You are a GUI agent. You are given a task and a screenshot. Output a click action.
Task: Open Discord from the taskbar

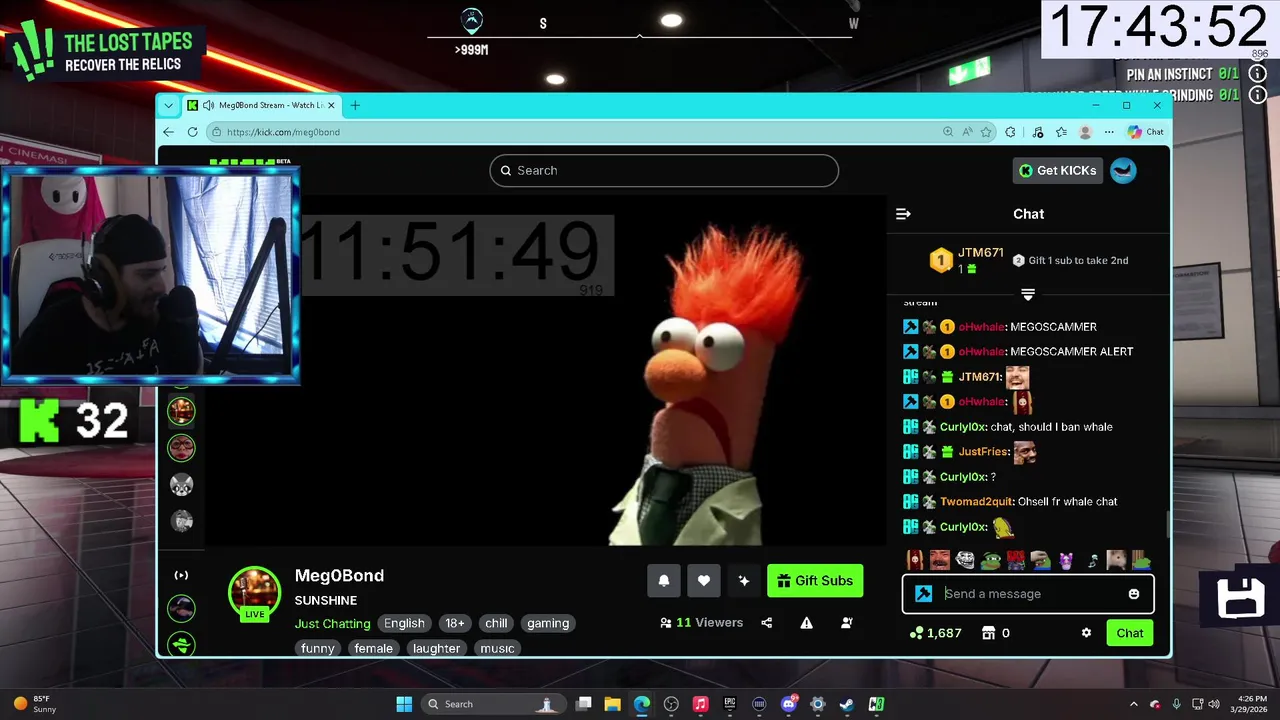pos(788,704)
